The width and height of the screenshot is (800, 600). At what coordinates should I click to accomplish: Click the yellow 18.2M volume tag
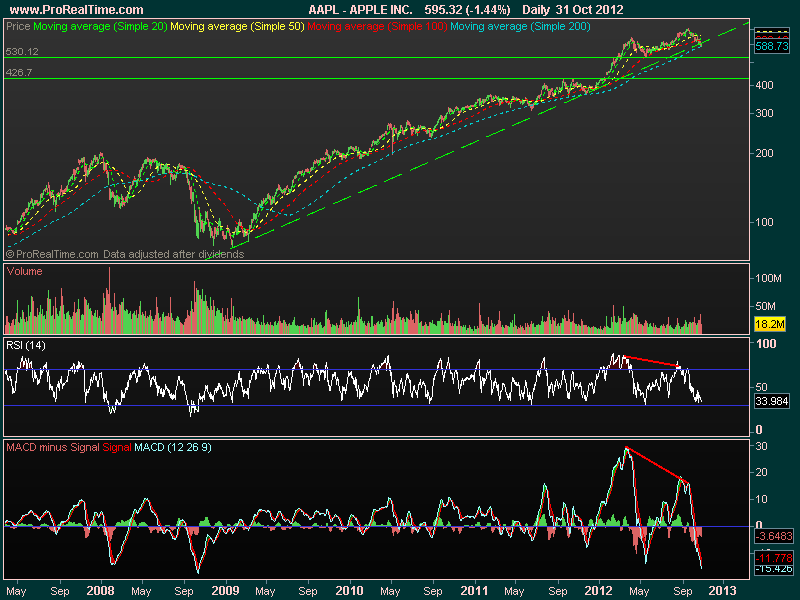(770, 324)
